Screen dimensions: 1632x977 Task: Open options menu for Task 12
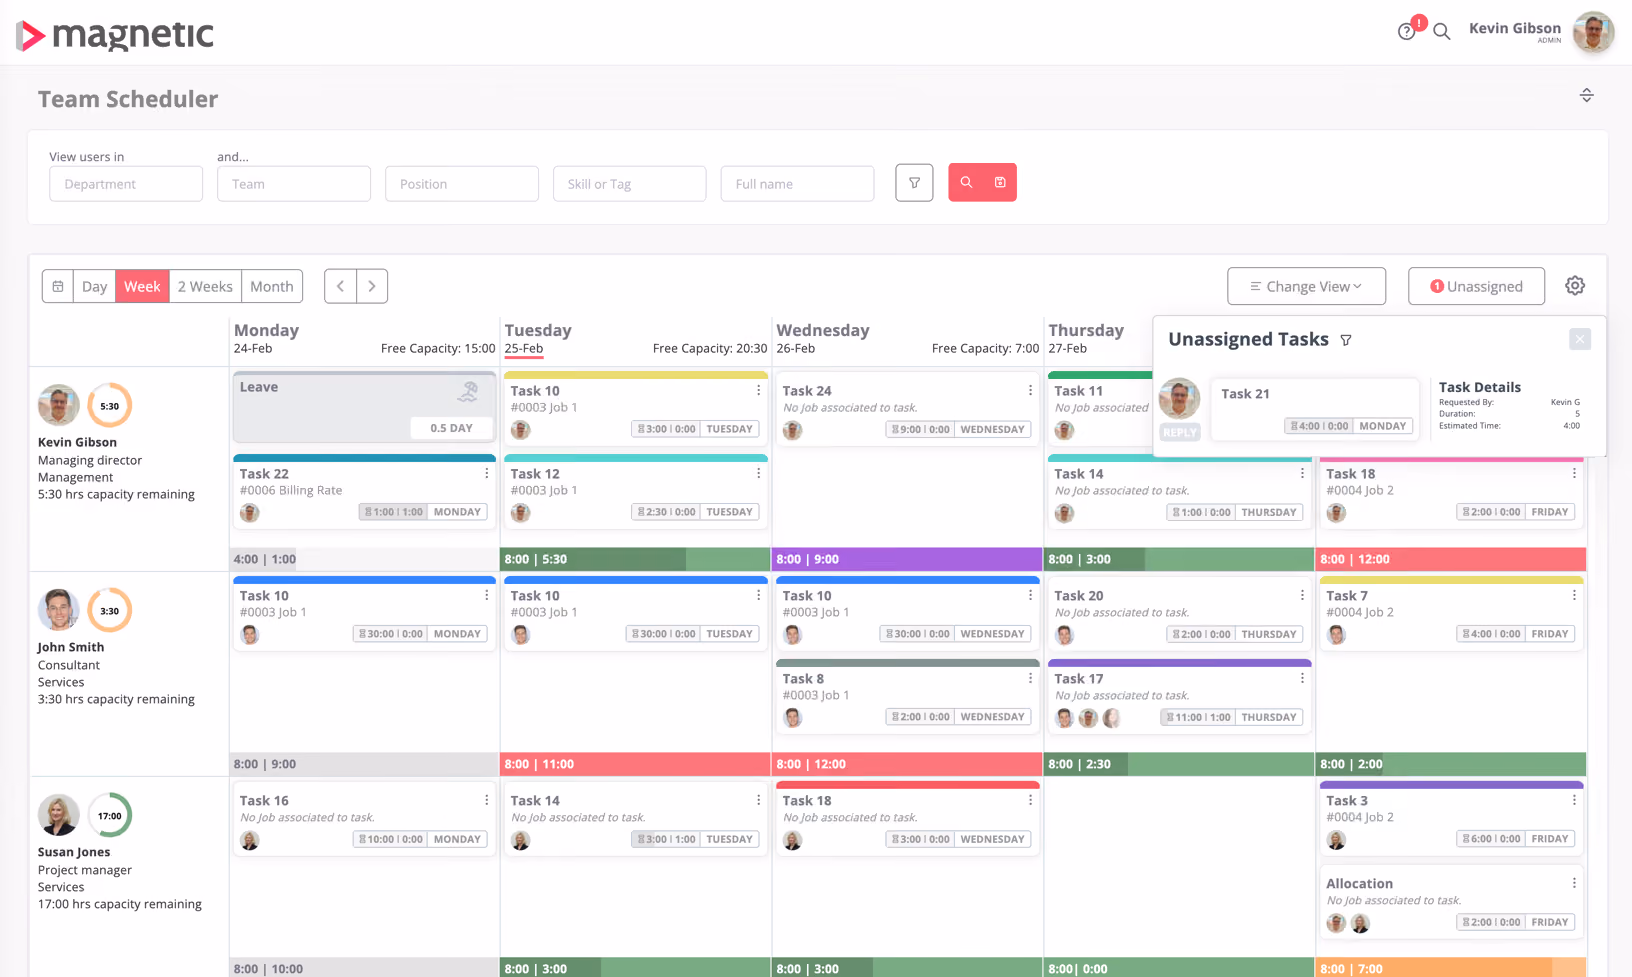click(x=759, y=474)
